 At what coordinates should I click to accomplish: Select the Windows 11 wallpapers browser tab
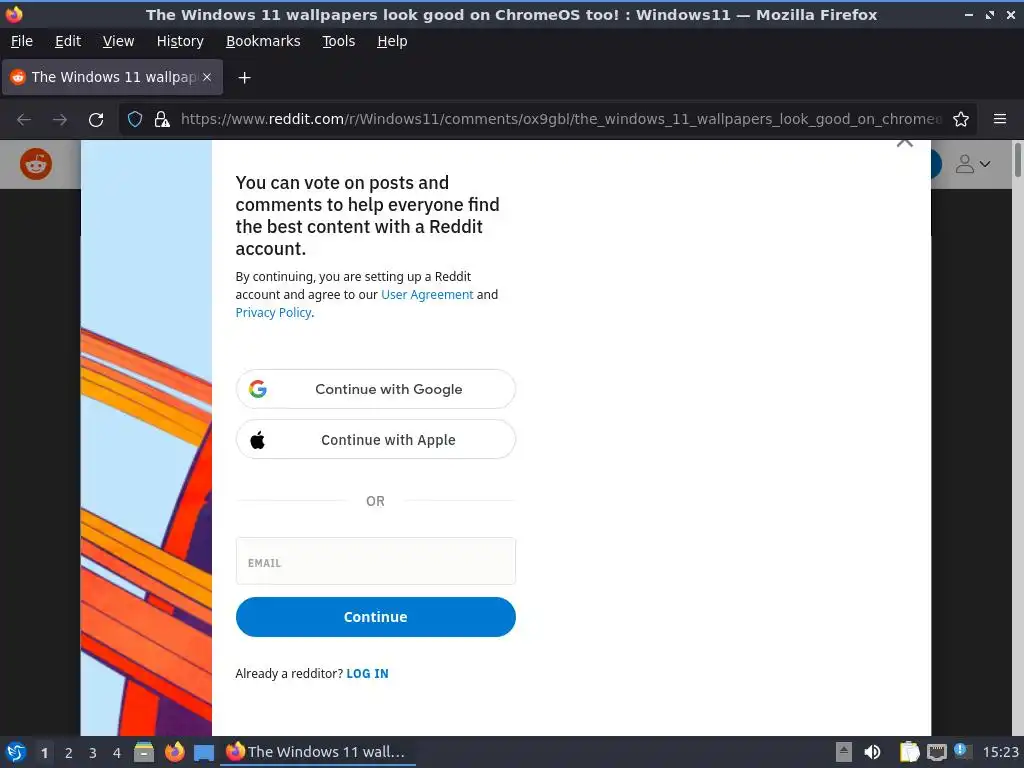point(112,77)
